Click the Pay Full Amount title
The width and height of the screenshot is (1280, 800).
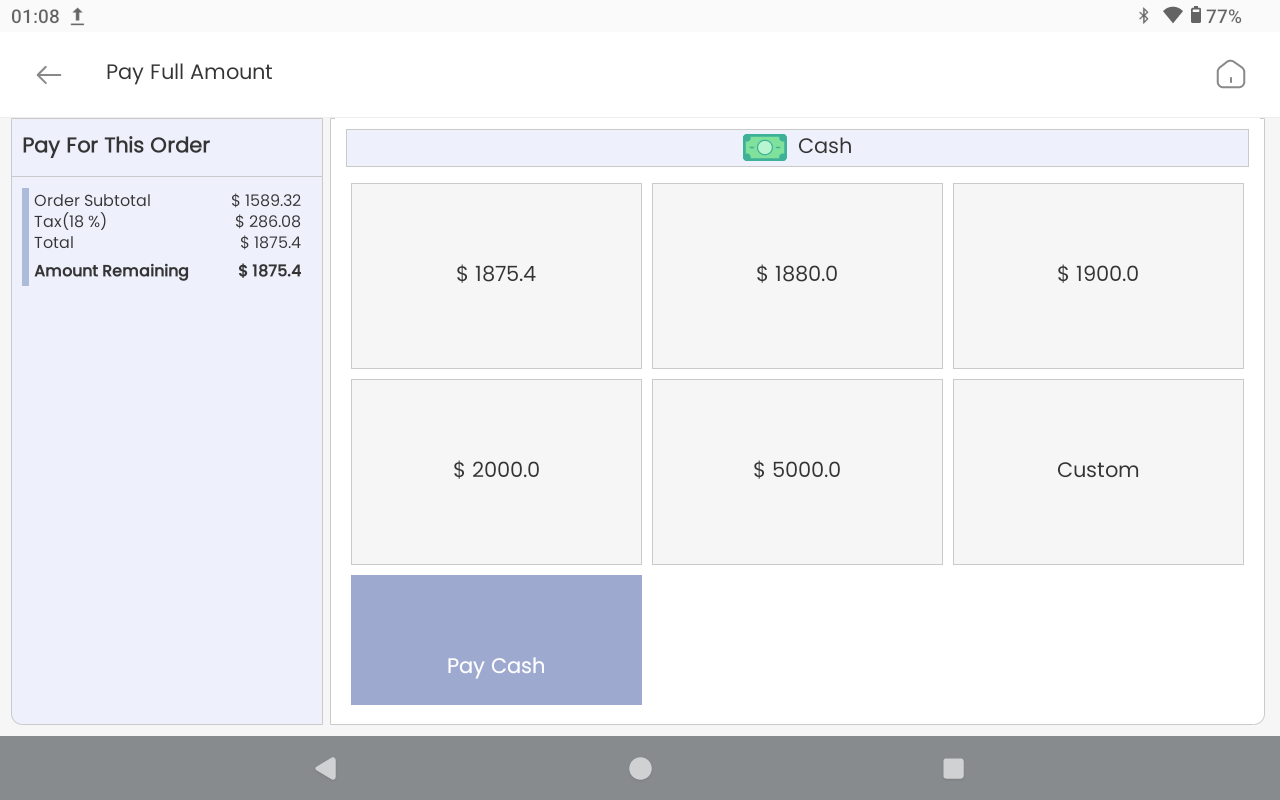pos(189,73)
